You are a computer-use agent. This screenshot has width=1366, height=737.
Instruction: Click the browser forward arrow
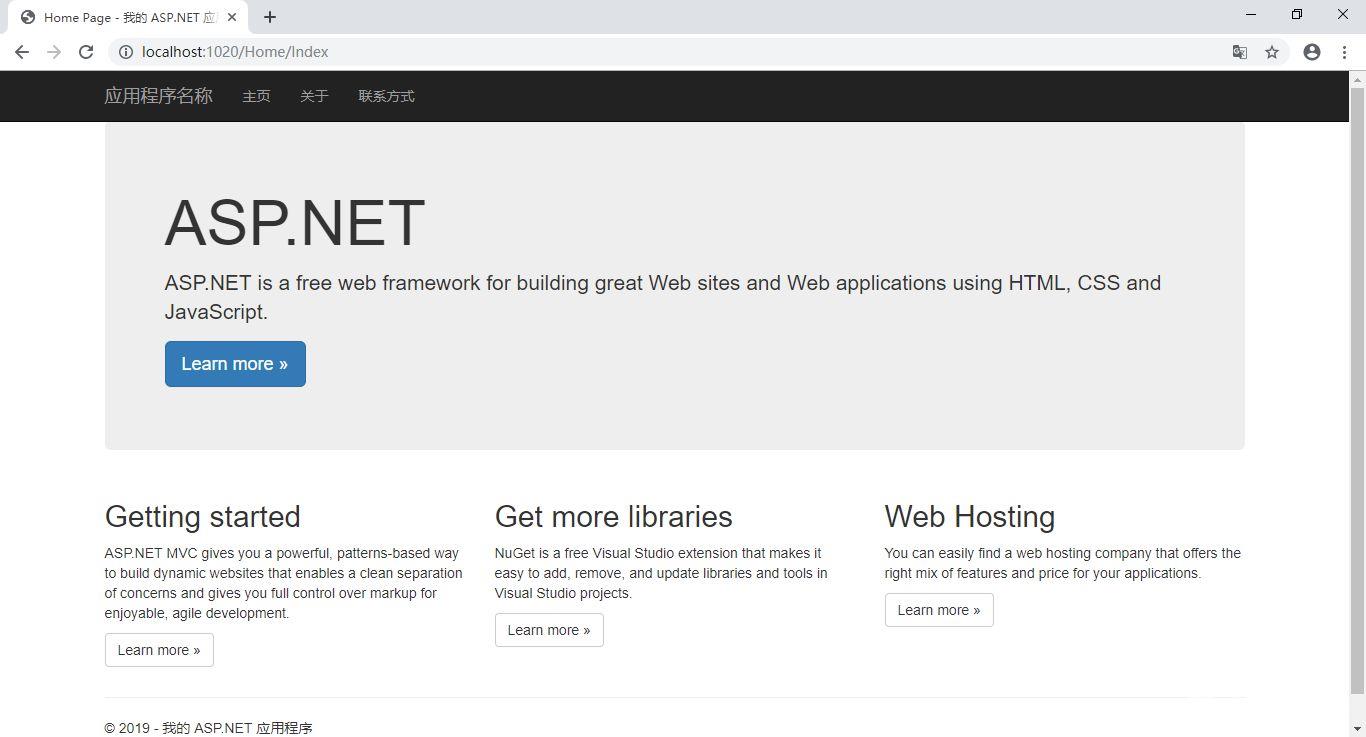[54, 52]
